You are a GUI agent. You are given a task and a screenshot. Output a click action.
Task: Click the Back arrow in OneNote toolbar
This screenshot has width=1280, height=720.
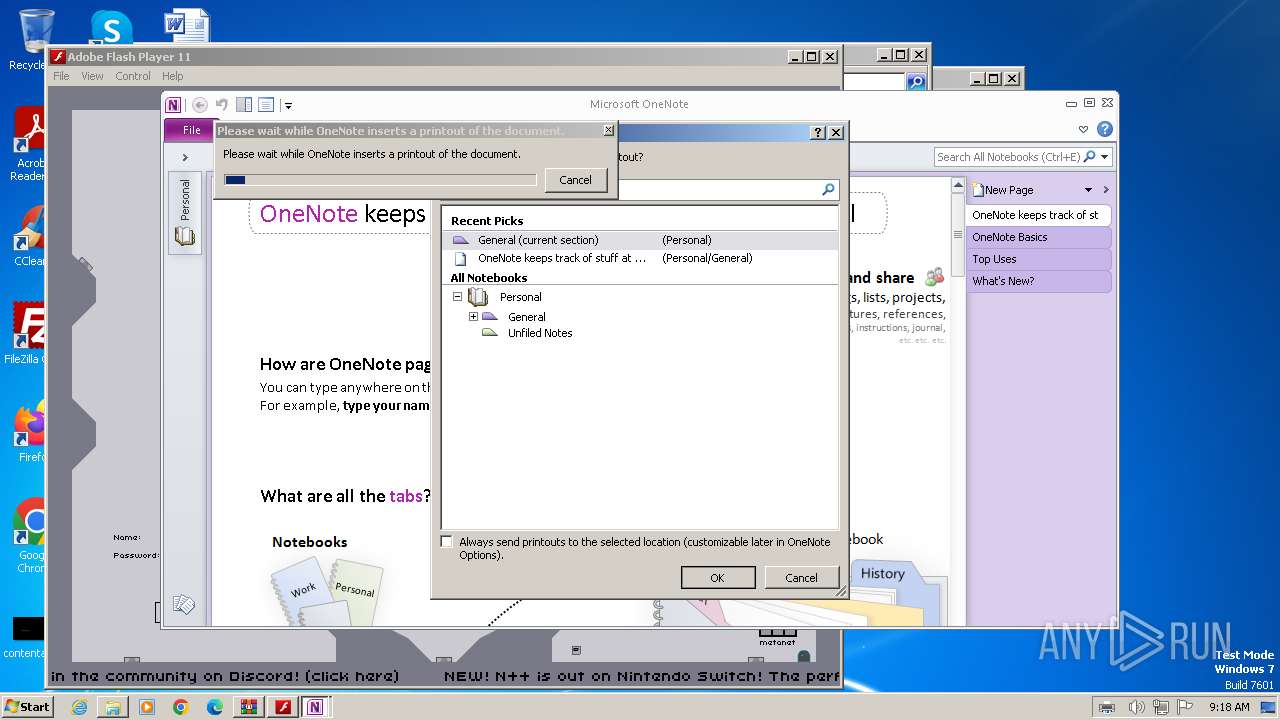coord(199,104)
